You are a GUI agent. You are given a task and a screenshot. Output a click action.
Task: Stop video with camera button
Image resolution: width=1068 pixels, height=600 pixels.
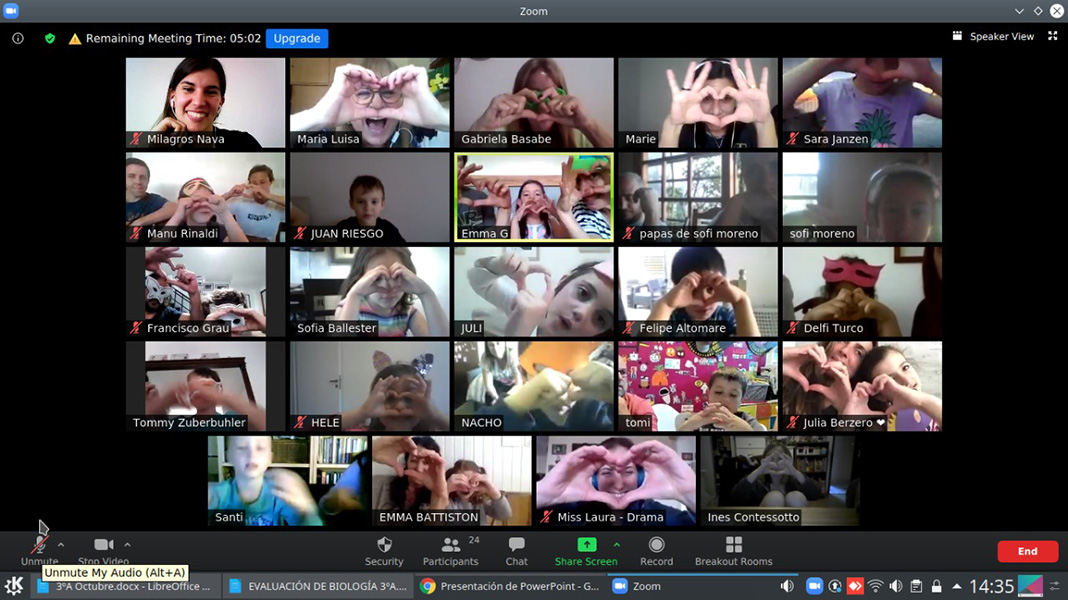point(103,546)
